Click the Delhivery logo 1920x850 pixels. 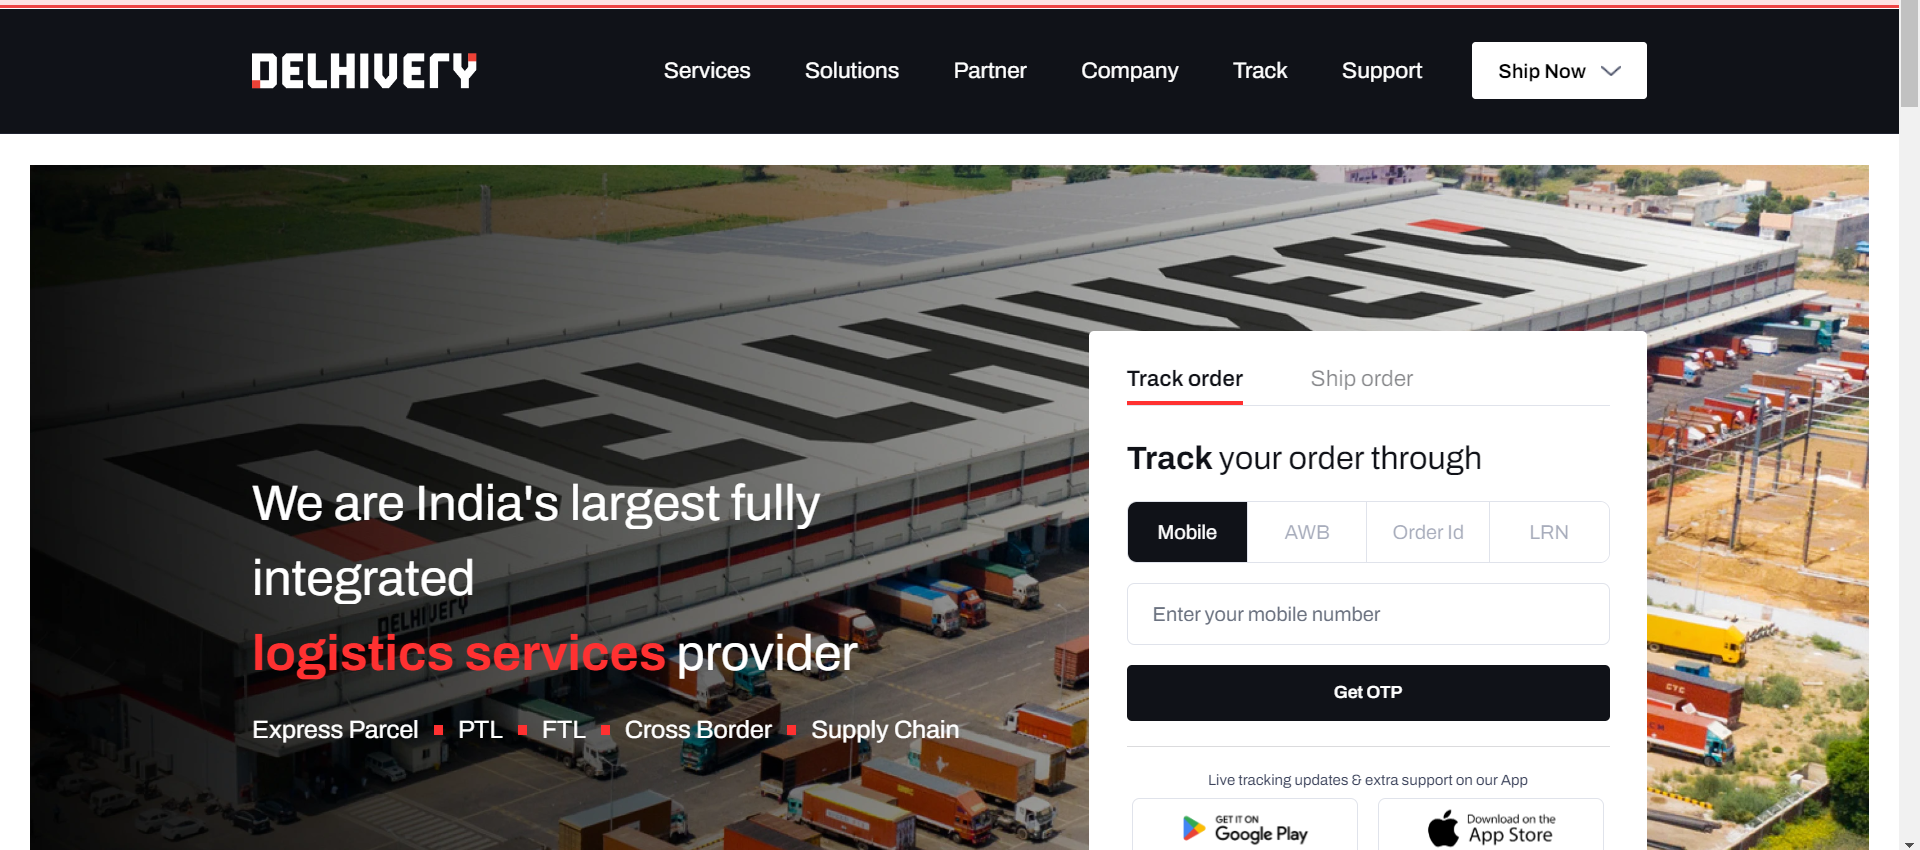coord(364,71)
